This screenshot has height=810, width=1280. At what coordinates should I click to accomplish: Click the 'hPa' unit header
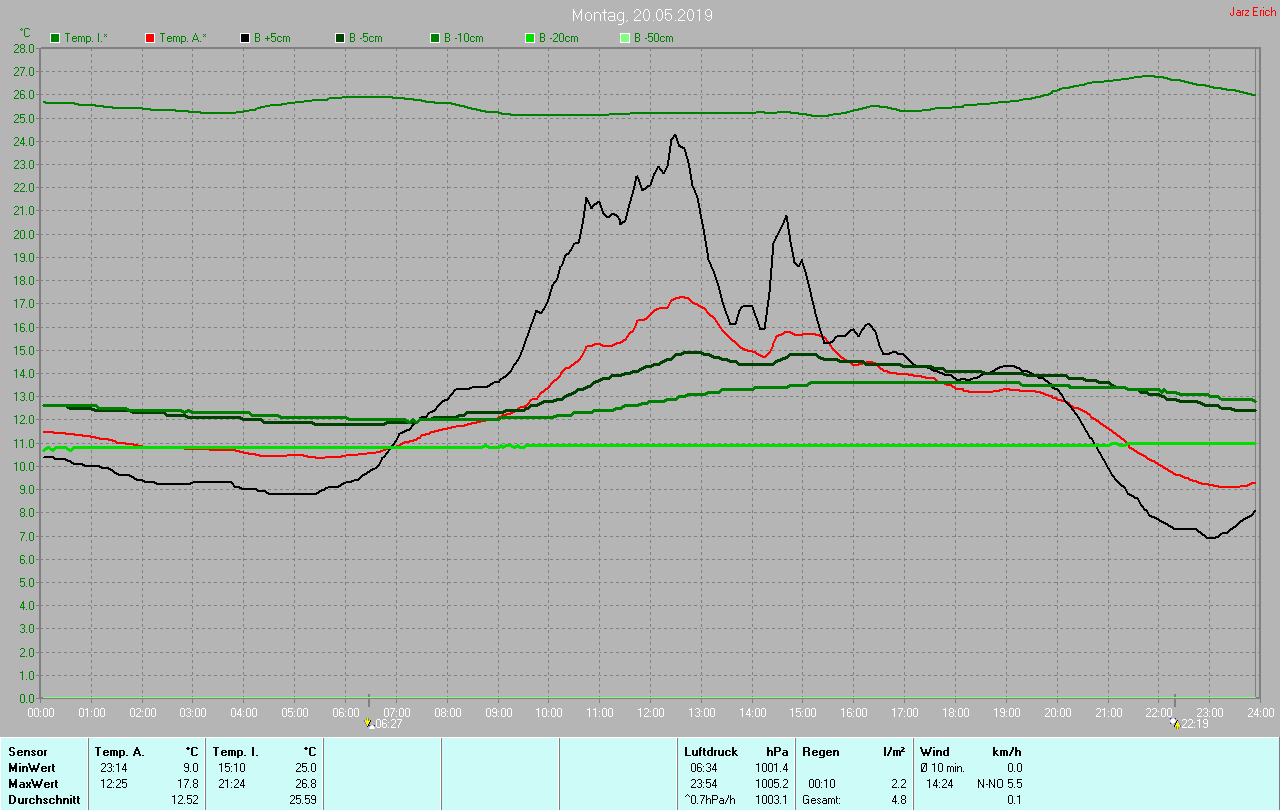point(777,751)
